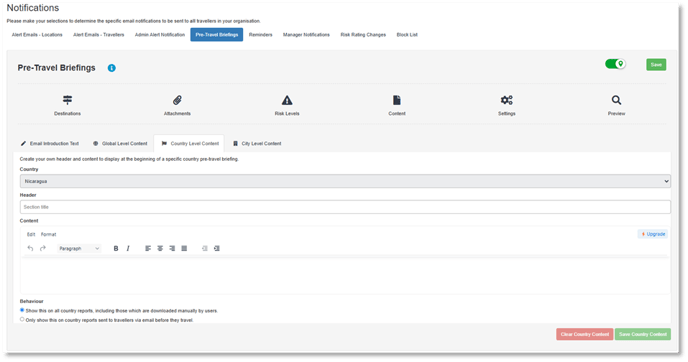Screen dimensions: 688x362
Task: Open the Destinations signpost icon
Action: pos(67,100)
